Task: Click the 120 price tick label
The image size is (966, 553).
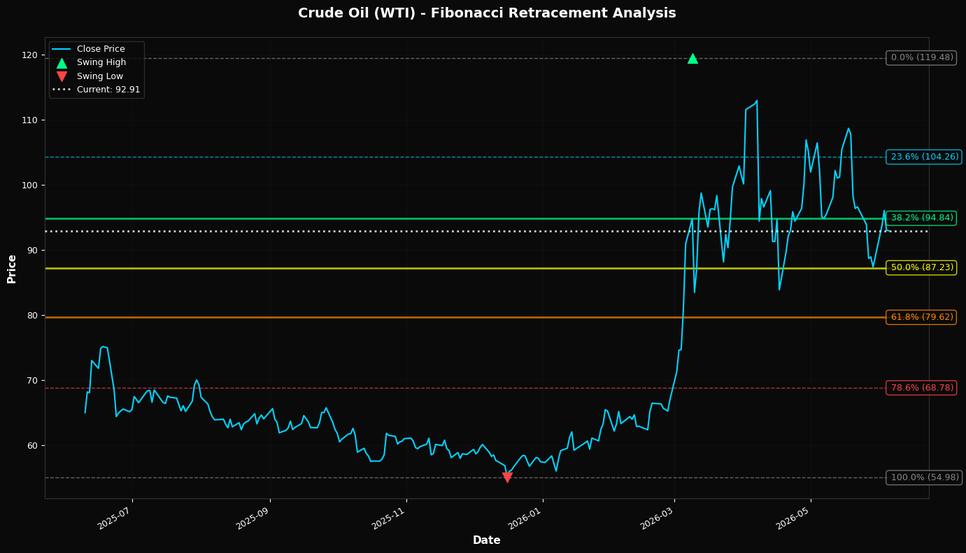Action: click(30, 55)
